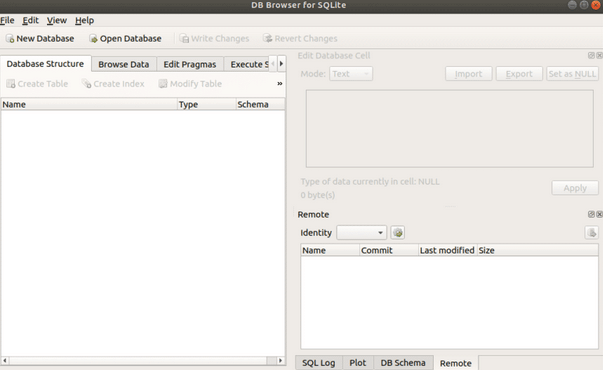
Task: Click into the cell editor text area
Action: (450, 128)
